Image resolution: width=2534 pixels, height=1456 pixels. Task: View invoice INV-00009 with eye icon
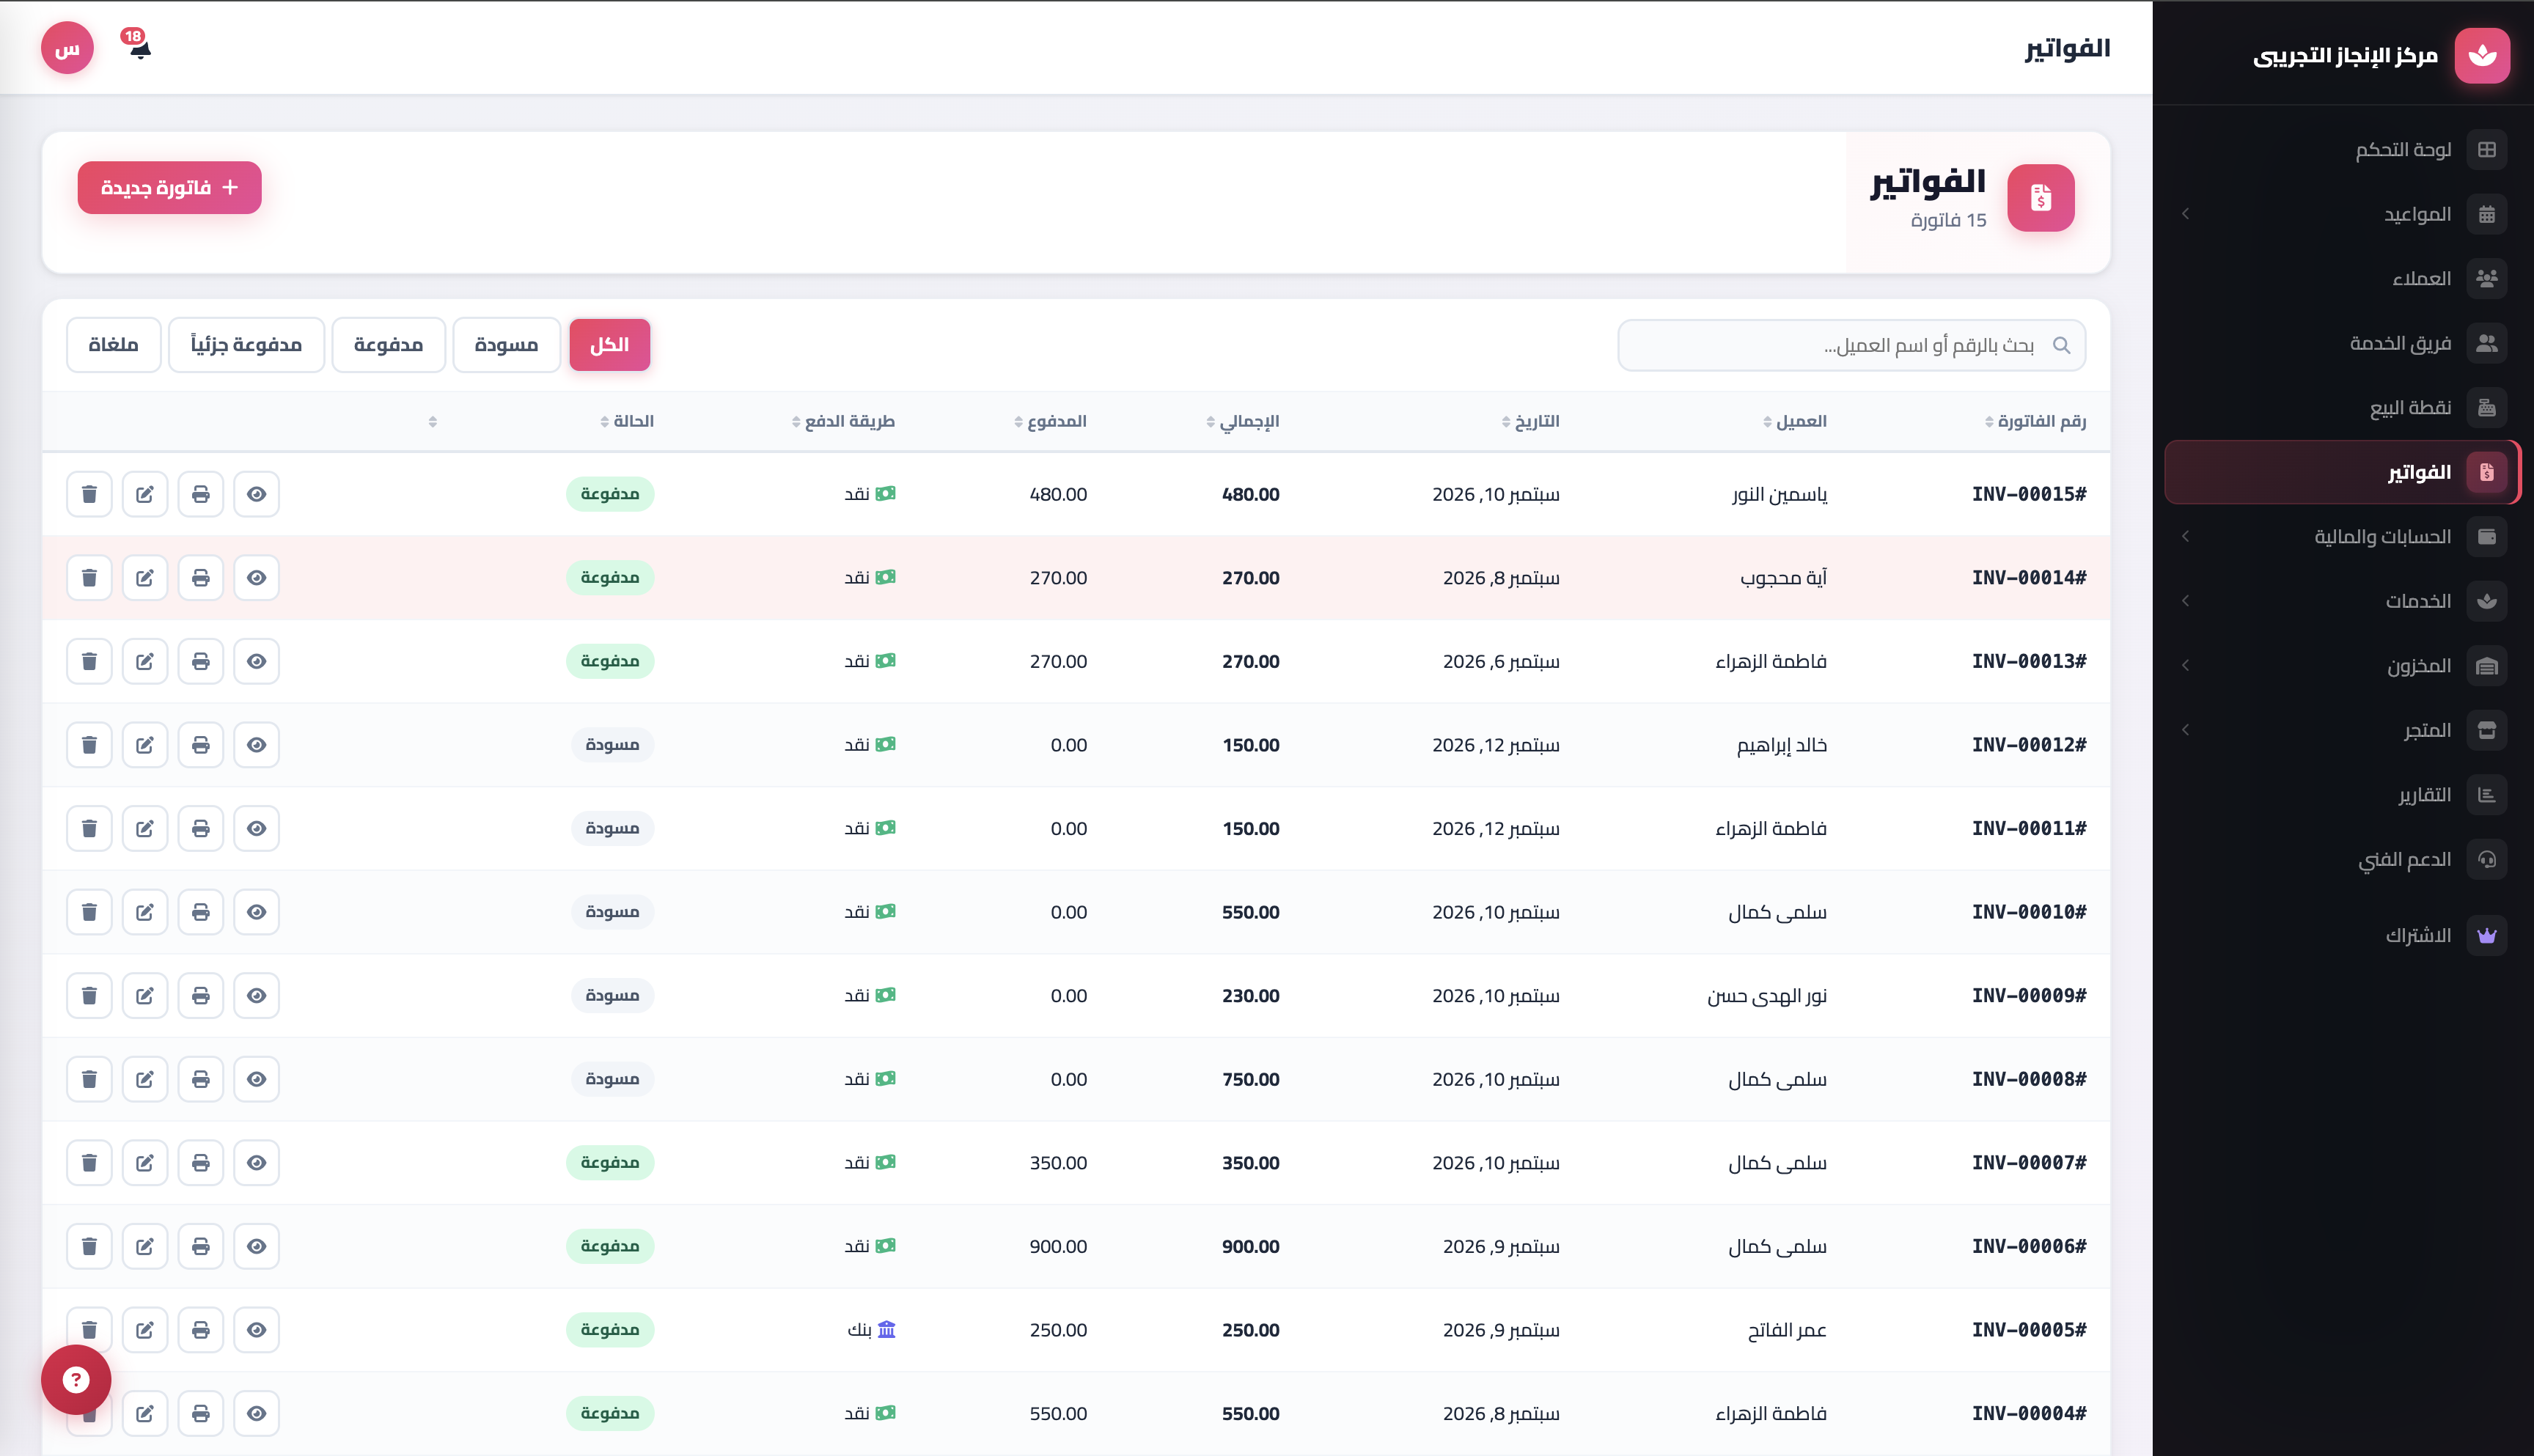[257, 995]
